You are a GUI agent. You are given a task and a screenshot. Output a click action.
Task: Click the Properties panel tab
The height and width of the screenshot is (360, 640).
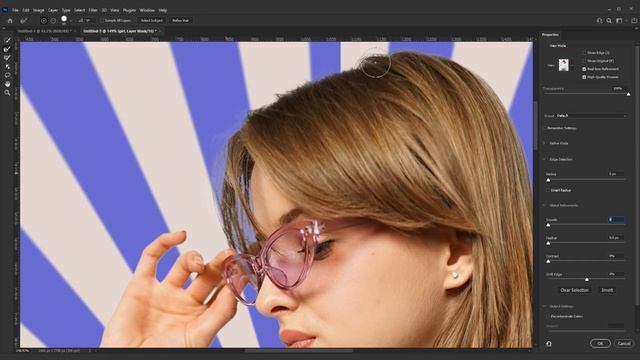(x=550, y=35)
